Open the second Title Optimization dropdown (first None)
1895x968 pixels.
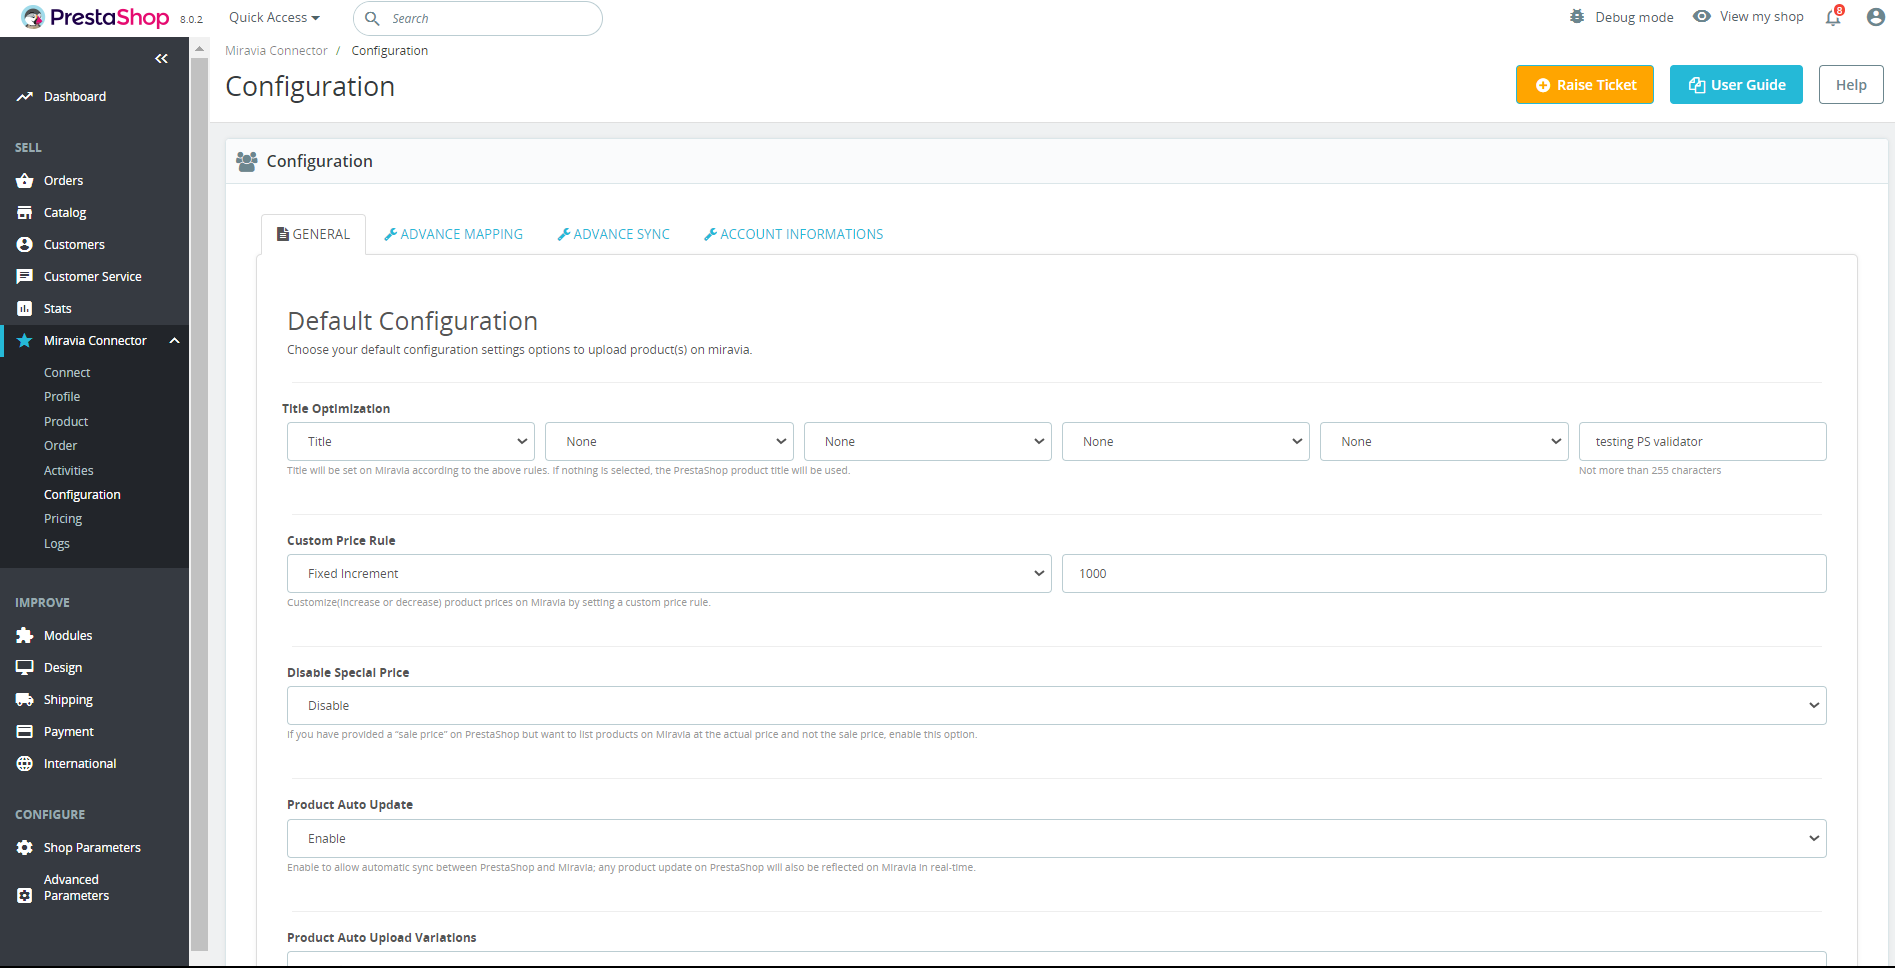click(669, 442)
